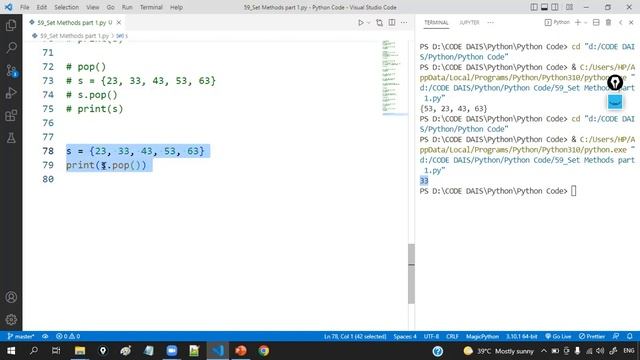Toggle secondary side bar layout icon

(555, 7)
